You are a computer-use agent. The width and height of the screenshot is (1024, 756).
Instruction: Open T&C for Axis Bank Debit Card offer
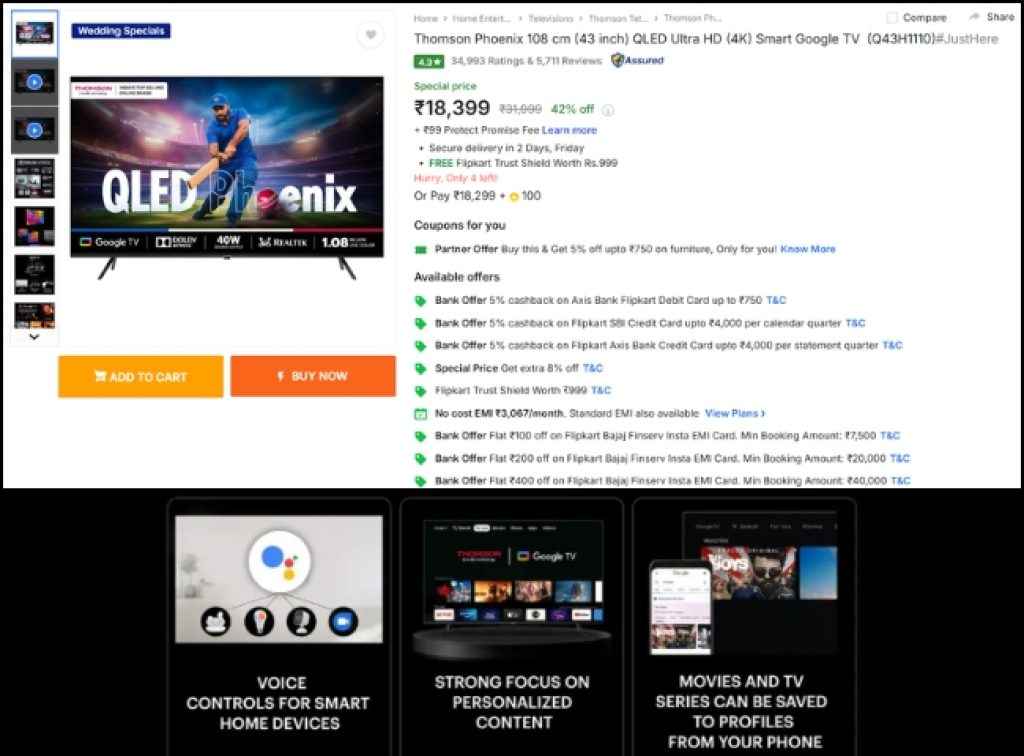776,300
